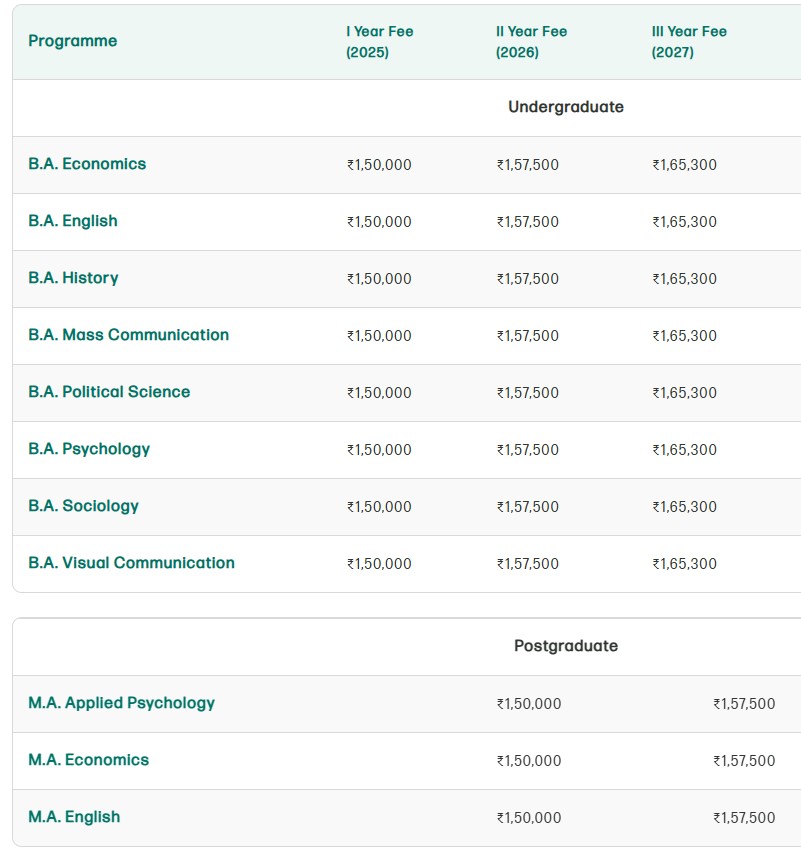Viewport: 801px width, 850px height.
Task: Open the M.A. Applied Psychology link
Action: click(121, 703)
